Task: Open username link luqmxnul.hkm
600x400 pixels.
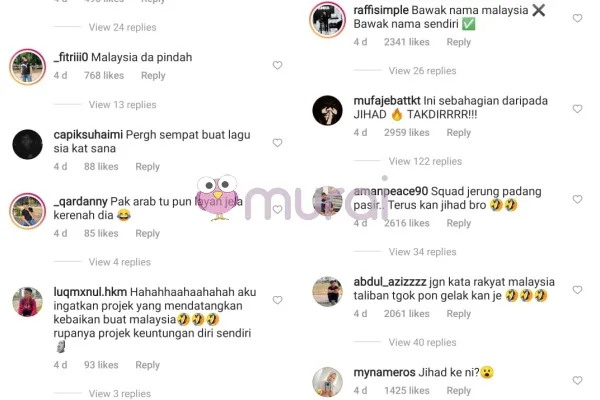Action: pos(90,292)
